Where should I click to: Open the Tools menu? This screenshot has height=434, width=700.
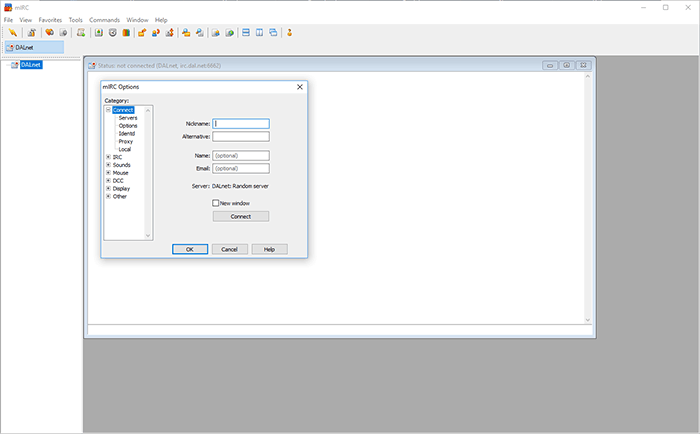(x=75, y=20)
